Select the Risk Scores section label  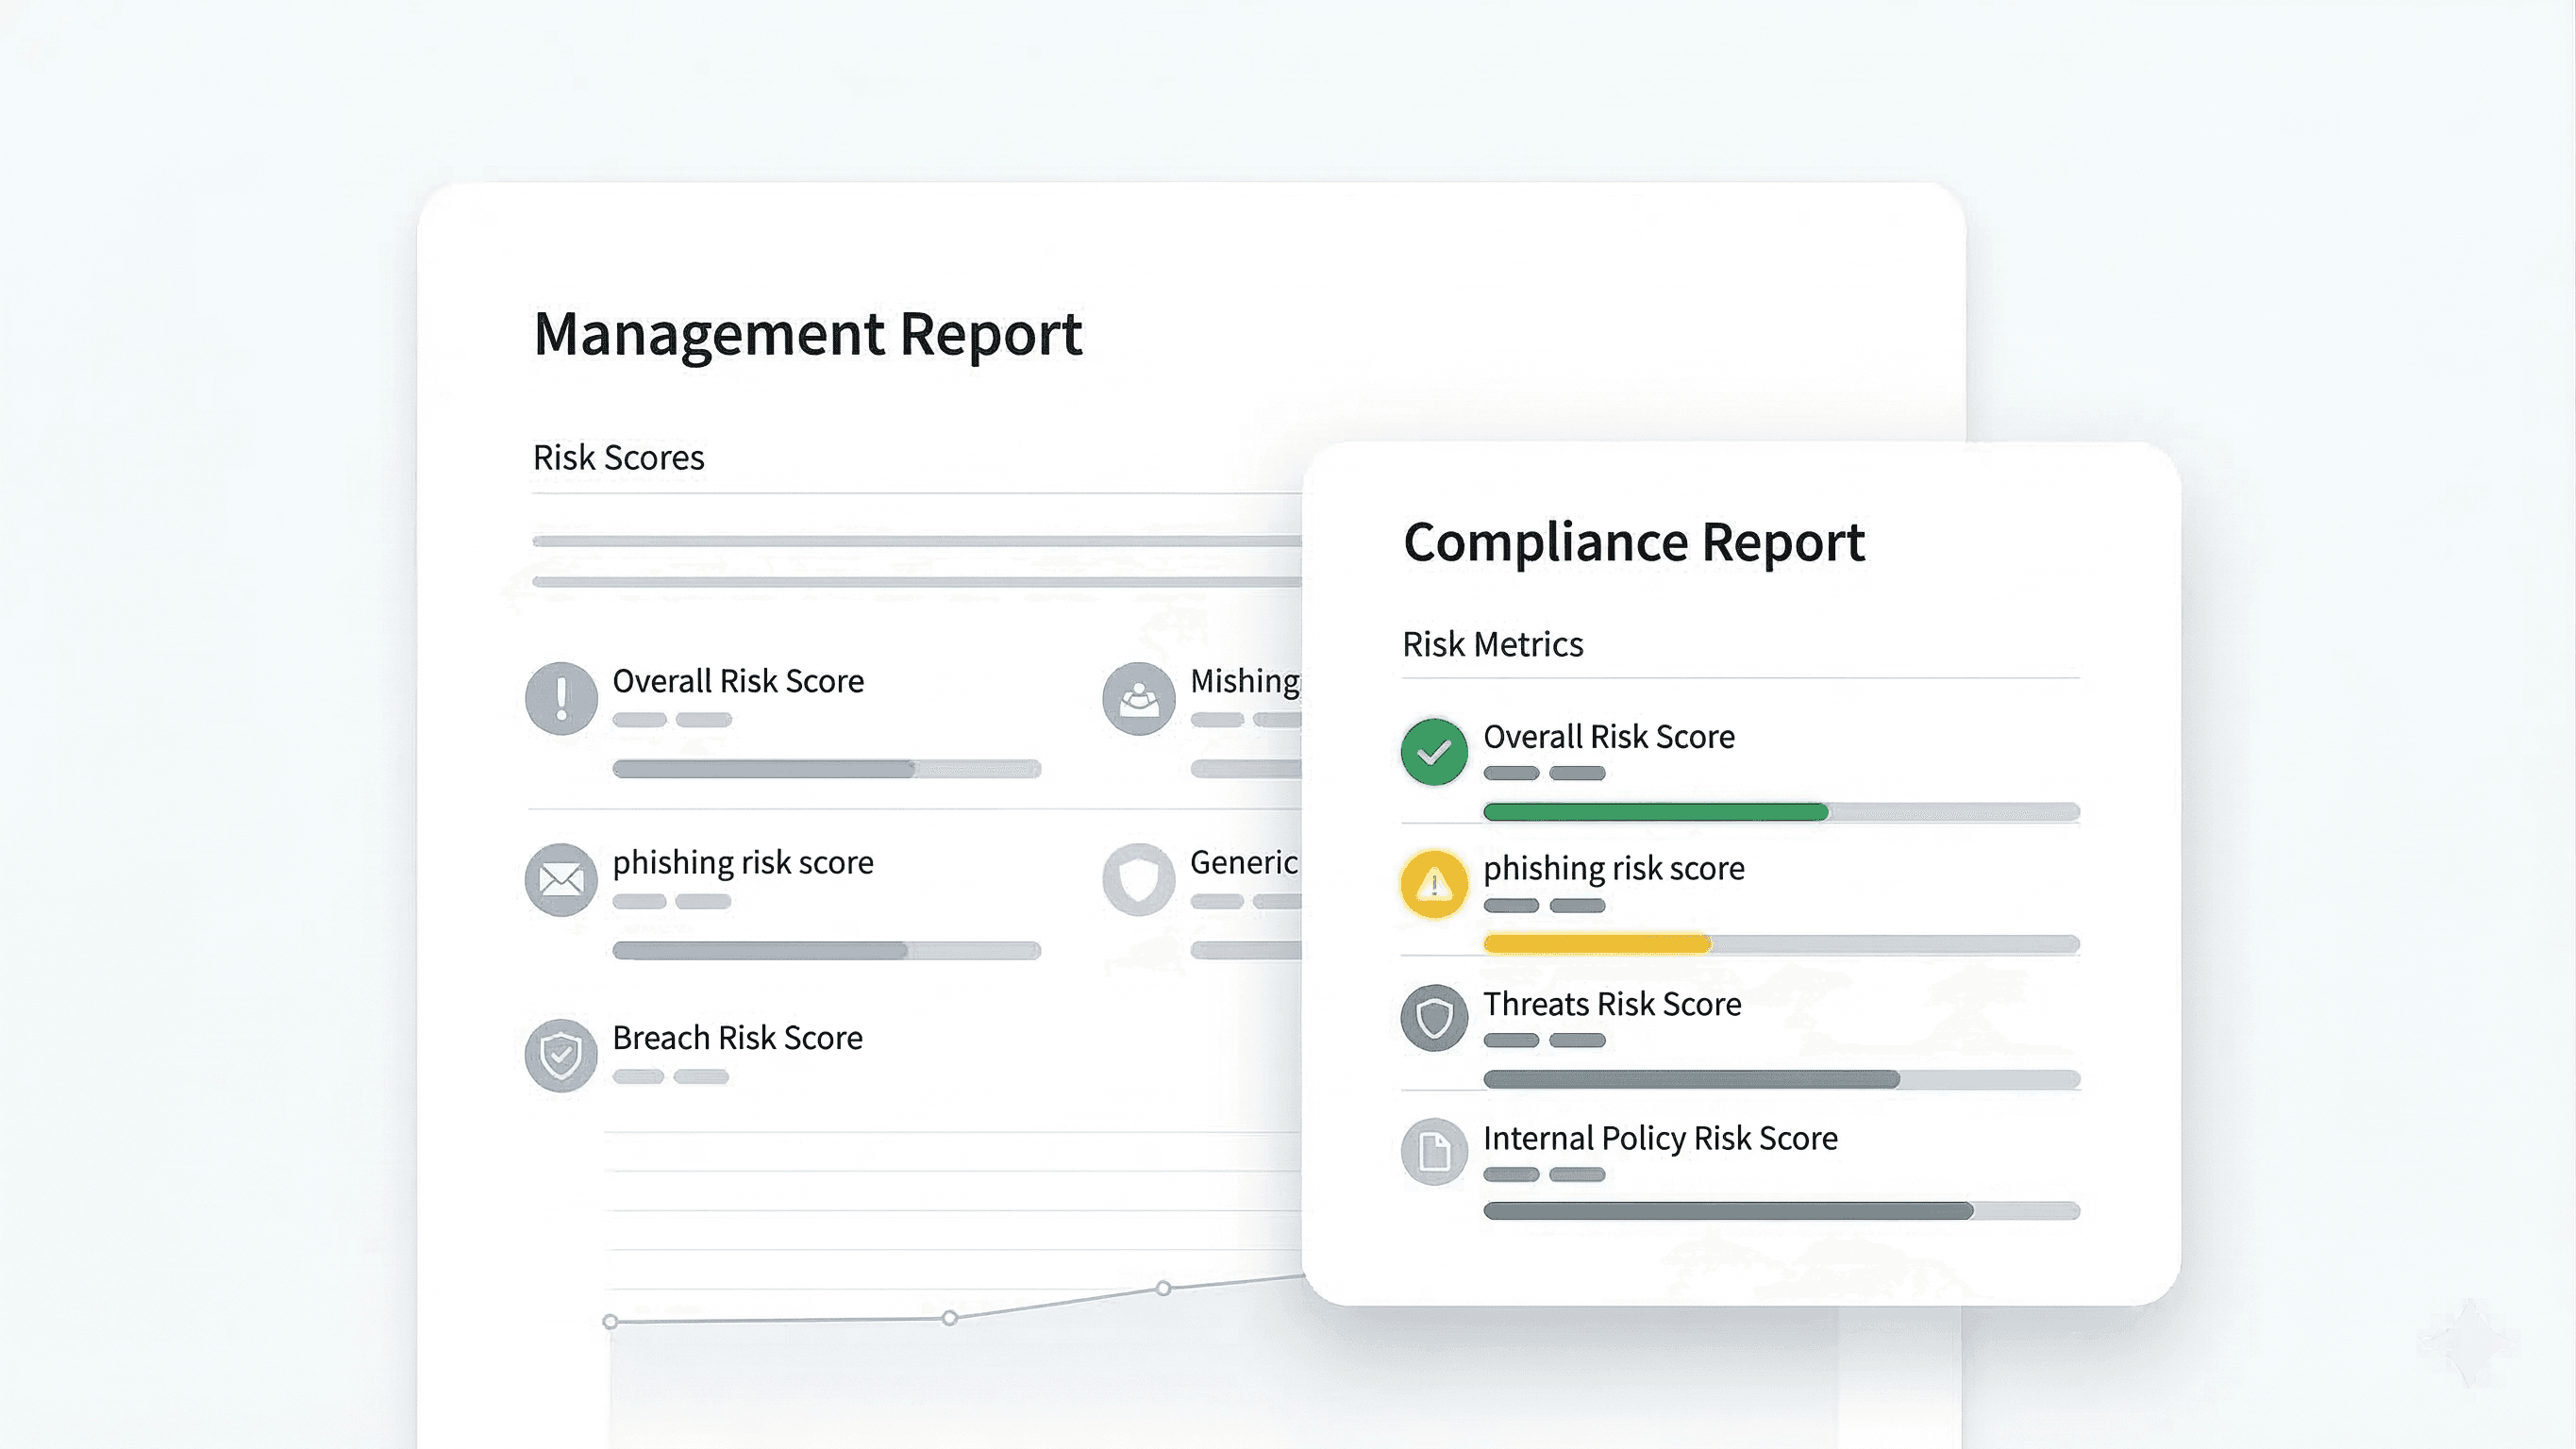coord(618,458)
